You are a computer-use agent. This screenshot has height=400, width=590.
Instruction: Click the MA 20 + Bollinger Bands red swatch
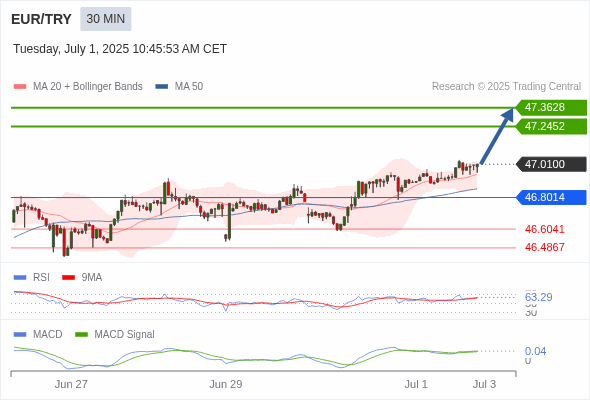coord(20,87)
